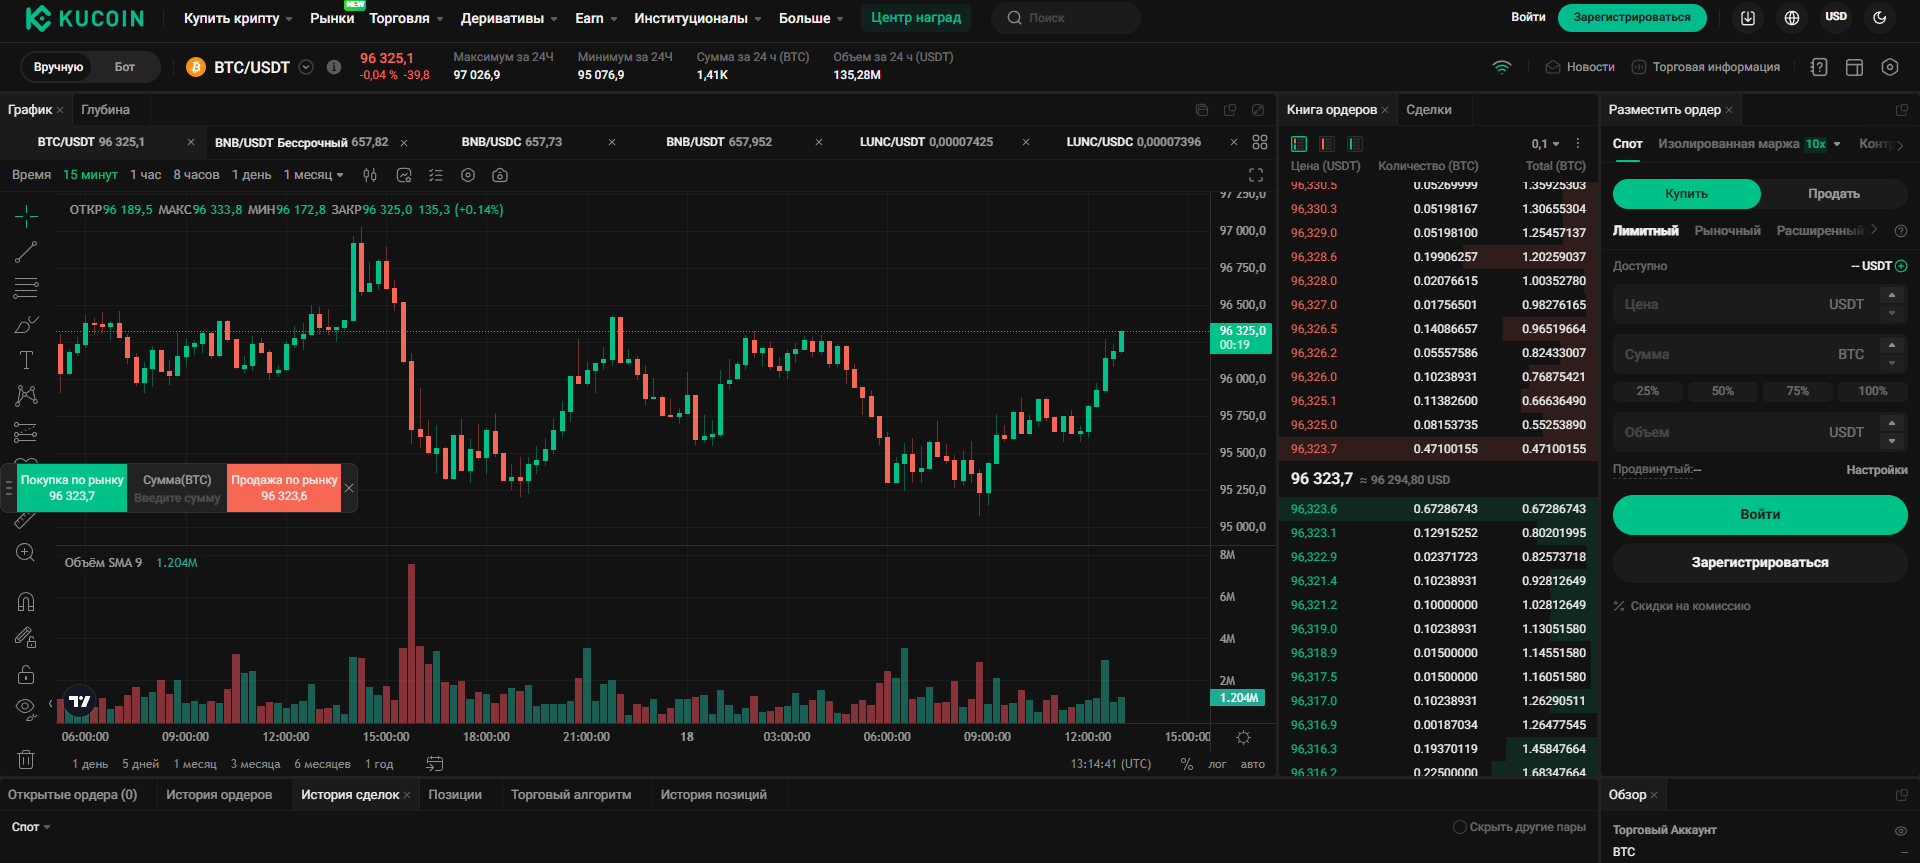
Task: Open the chart axis settings gear
Action: click(1243, 737)
